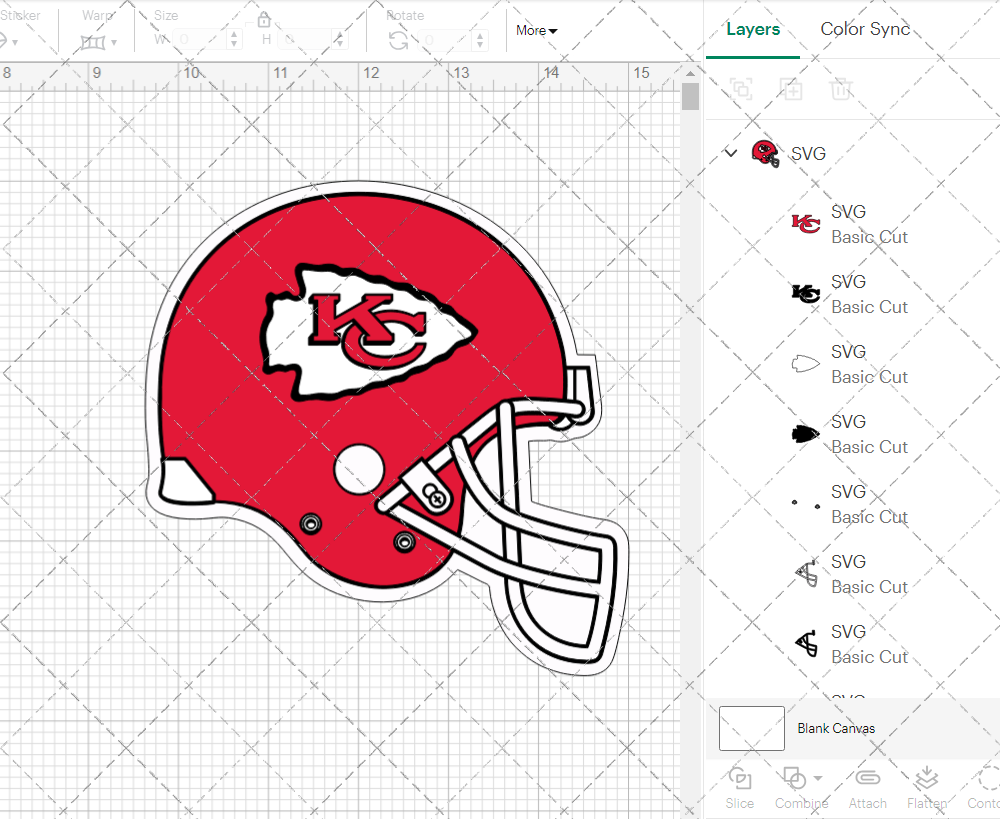Screen dimensions: 1000x819
Task: Click the Rotate icon in toolbar
Action: (399, 41)
